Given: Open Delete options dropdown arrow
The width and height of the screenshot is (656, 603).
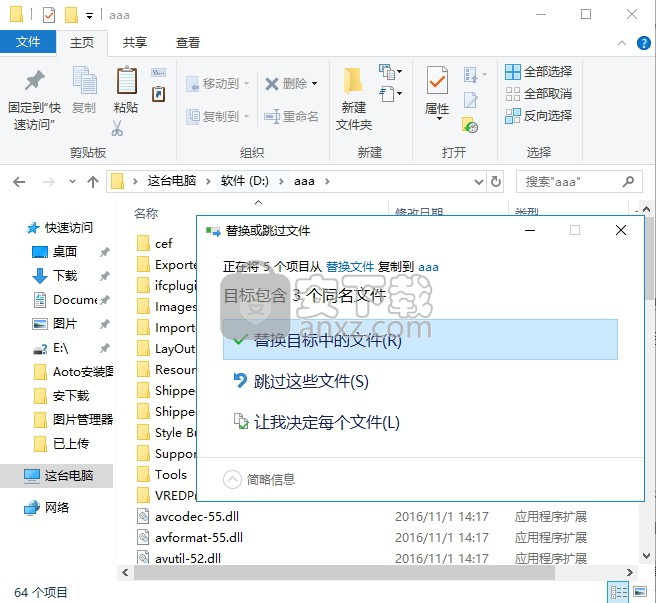Looking at the screenshot, I should pyautogui.click(x=314, y=84).
